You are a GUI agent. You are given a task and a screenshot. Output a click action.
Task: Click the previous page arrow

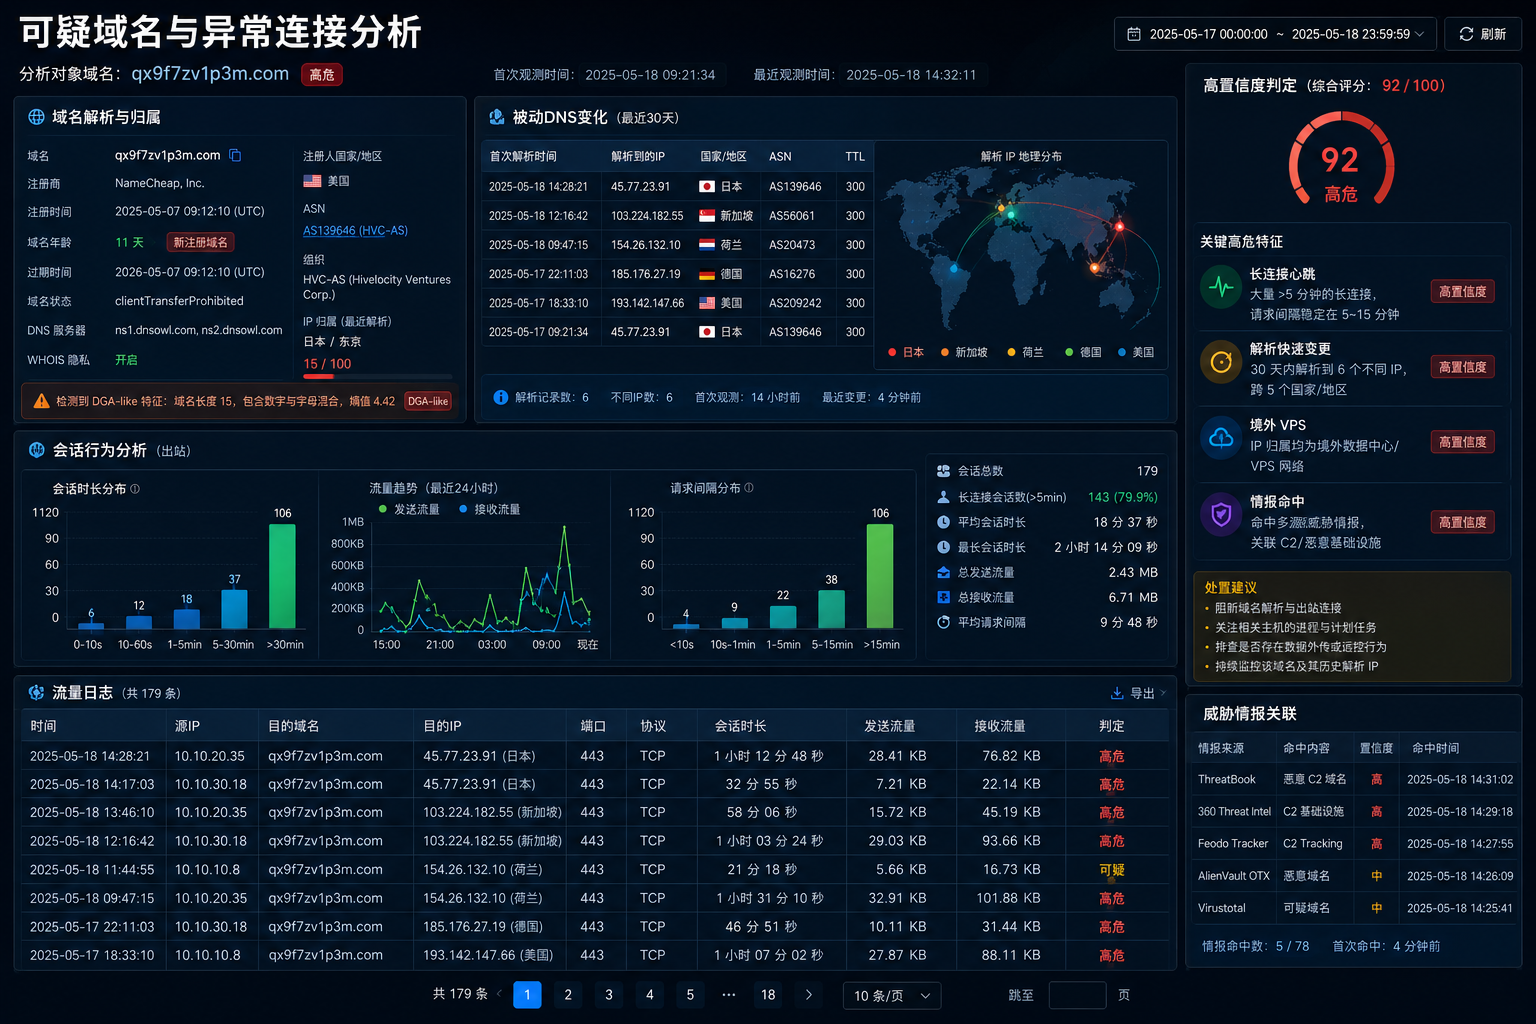pos(499,995)
